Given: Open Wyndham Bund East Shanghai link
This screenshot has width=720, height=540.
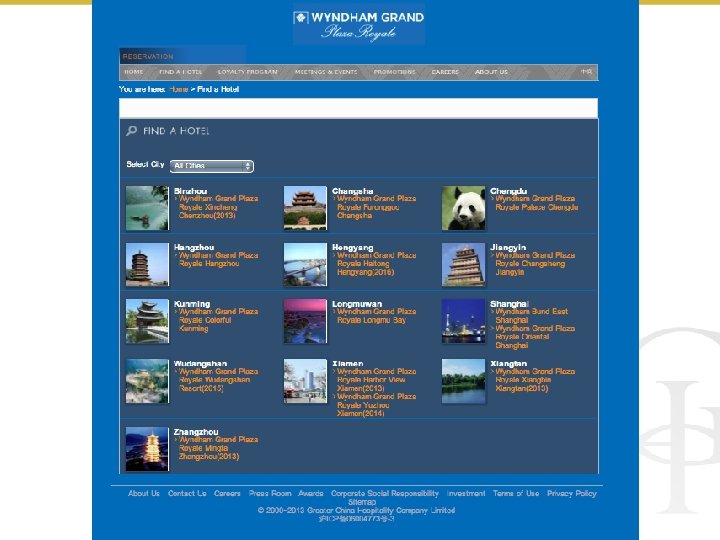Looking at the screenshot, I should pos(531,316).
